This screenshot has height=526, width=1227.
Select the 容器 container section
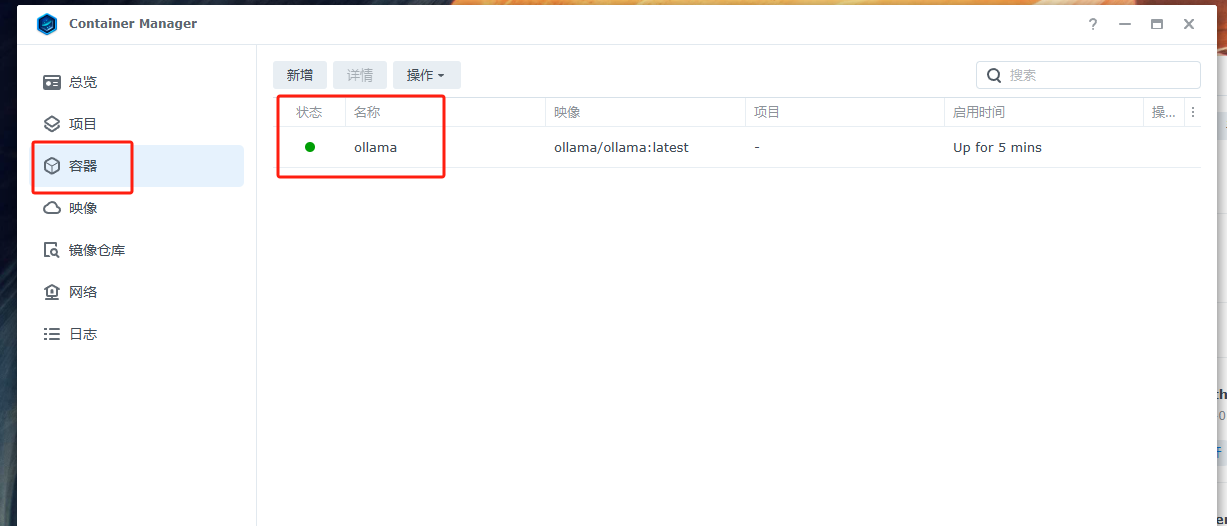tap(137, 166)
